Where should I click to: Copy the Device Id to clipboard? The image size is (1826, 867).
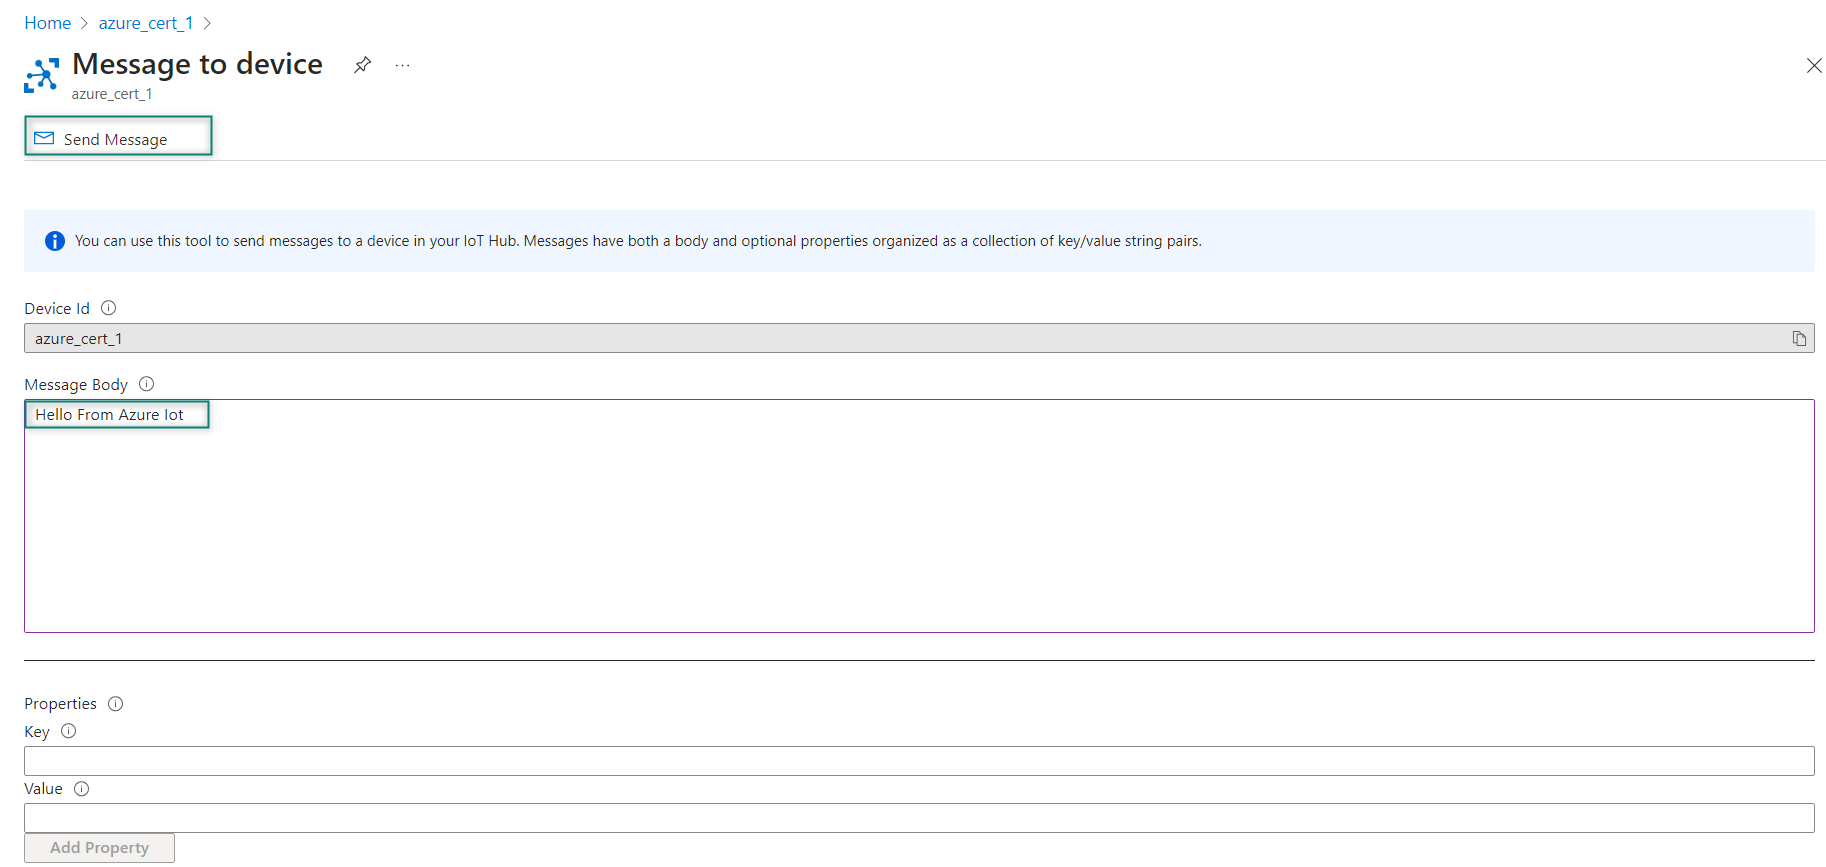pos(1798,339)
